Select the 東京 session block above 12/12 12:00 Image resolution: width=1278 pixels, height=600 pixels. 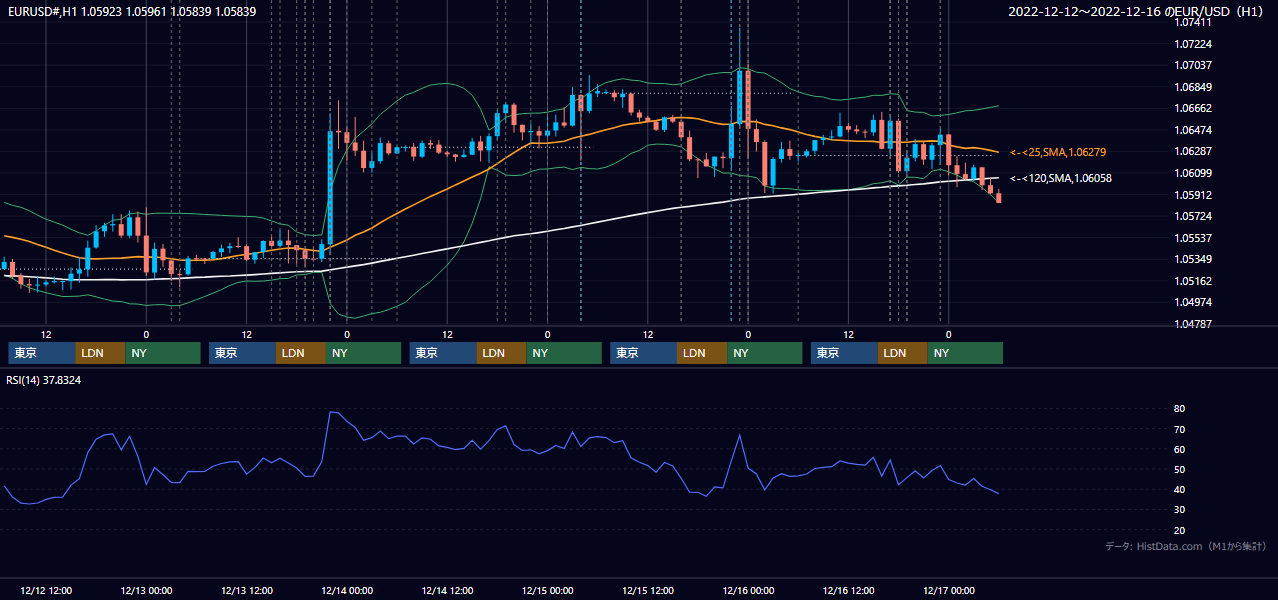tap(42, 353)
